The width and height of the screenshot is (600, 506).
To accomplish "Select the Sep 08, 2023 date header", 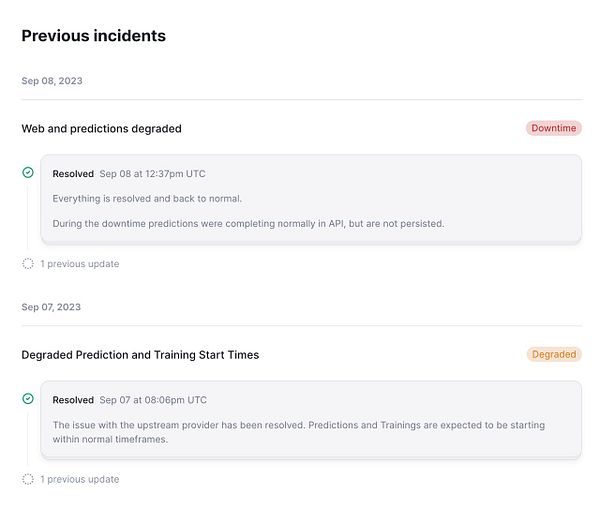I will click(52, 81).
